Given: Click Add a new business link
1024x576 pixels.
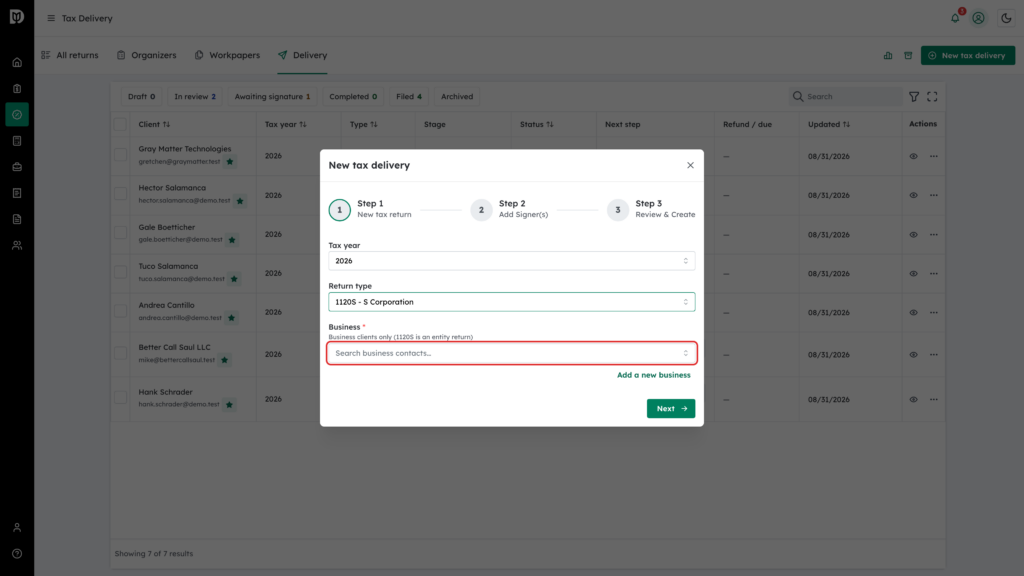Looking at the screenshot, I should [654, 375].
